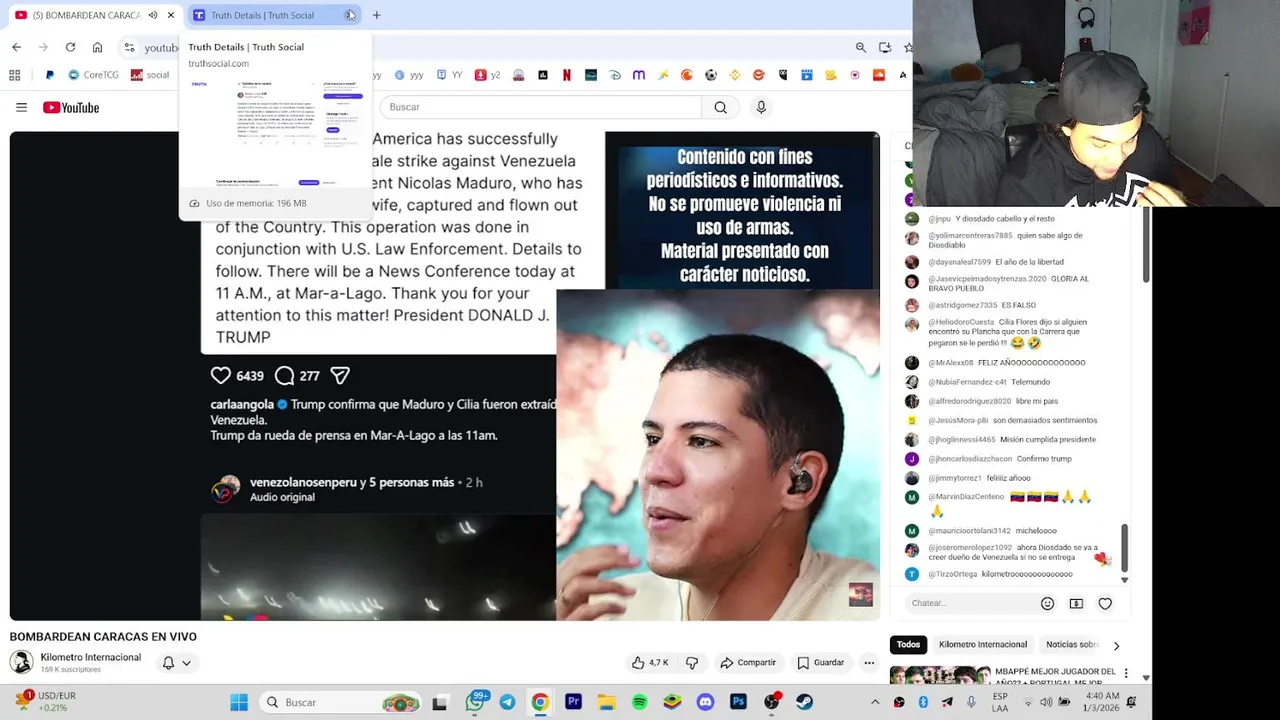Open a new browser tab with plus button
Viewport: 1280px width, 720px height.
point(376,15)
